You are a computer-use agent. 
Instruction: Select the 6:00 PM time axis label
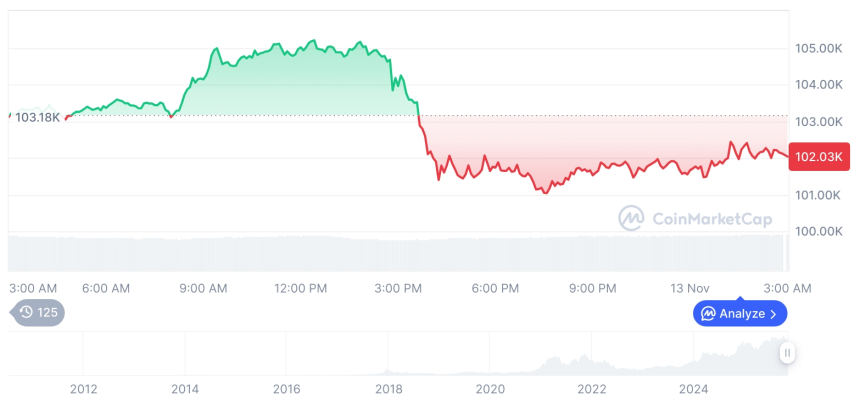pos(495,288)
